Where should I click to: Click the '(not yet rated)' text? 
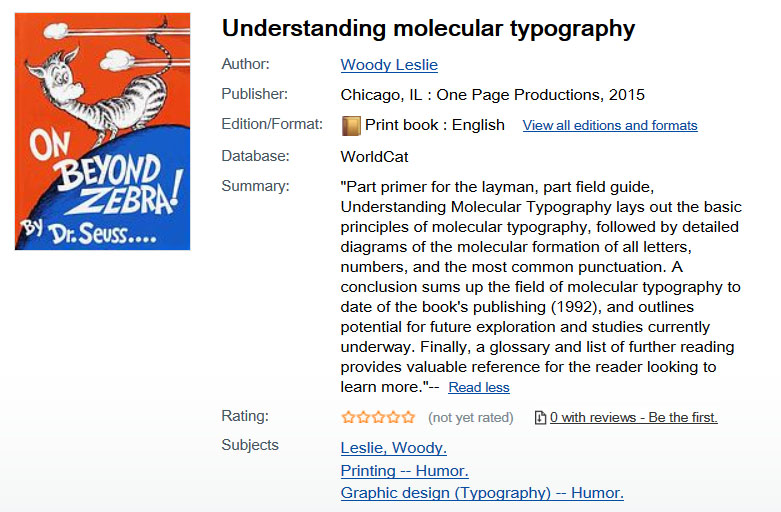coord(470,417)
